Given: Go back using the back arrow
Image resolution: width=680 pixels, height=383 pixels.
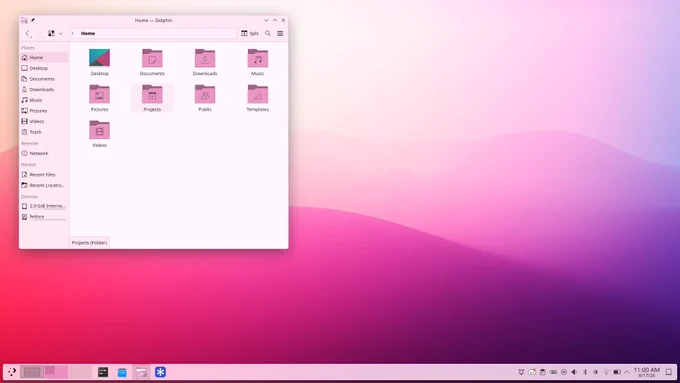Looking at the screenshot, I should [27, 33].
